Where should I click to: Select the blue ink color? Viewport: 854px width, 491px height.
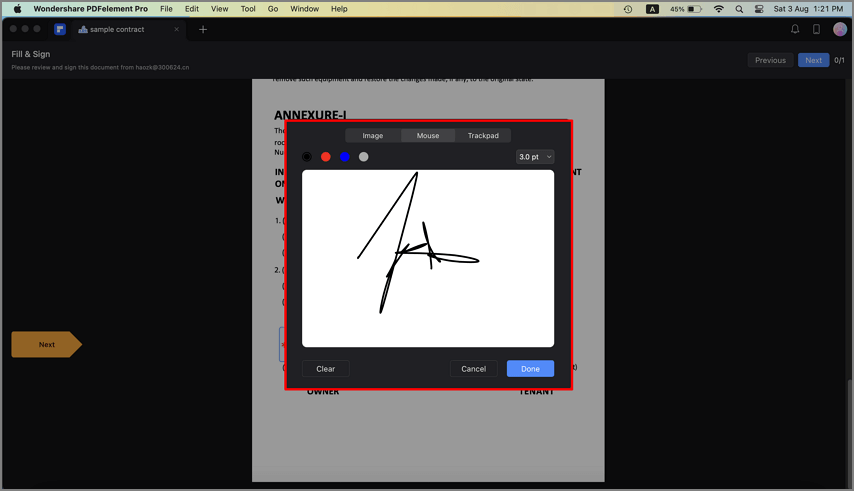(345, 157)
